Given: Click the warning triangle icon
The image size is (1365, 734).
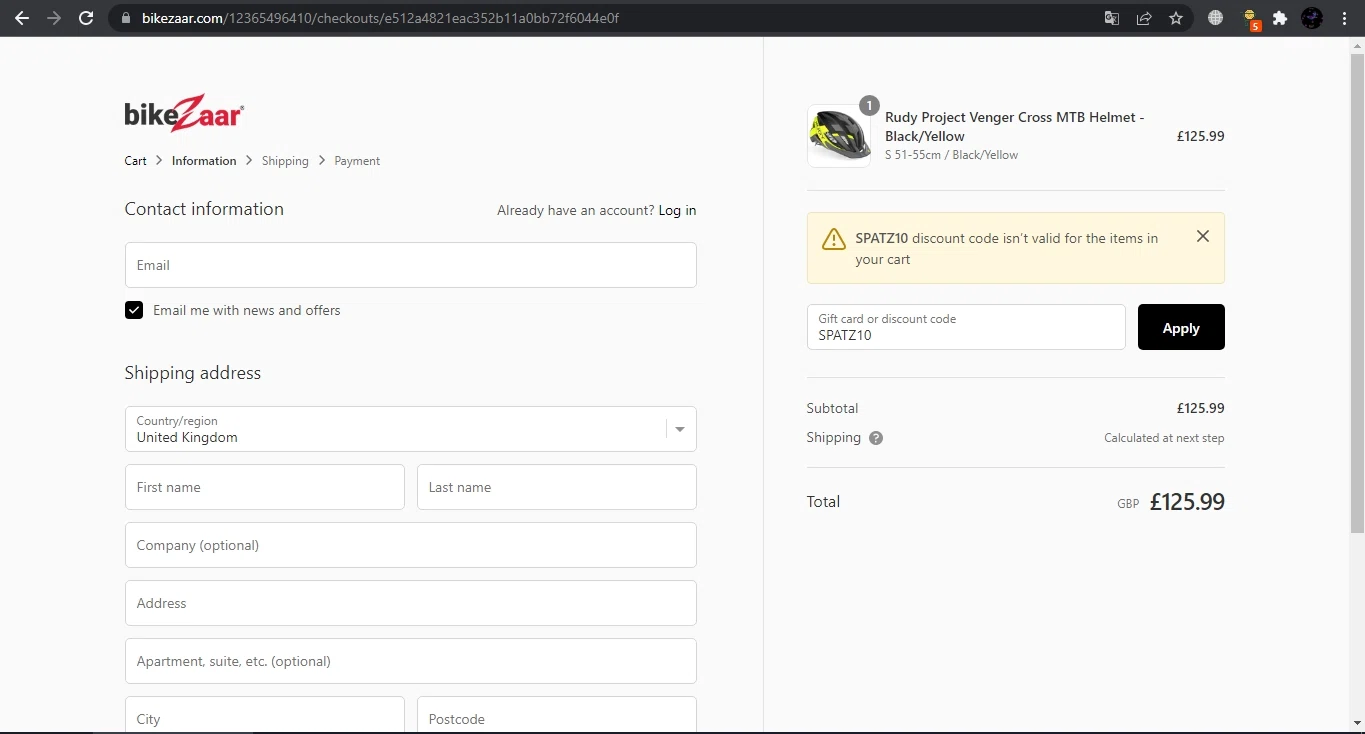Looking at the screenshot, I should coord(834,239).
